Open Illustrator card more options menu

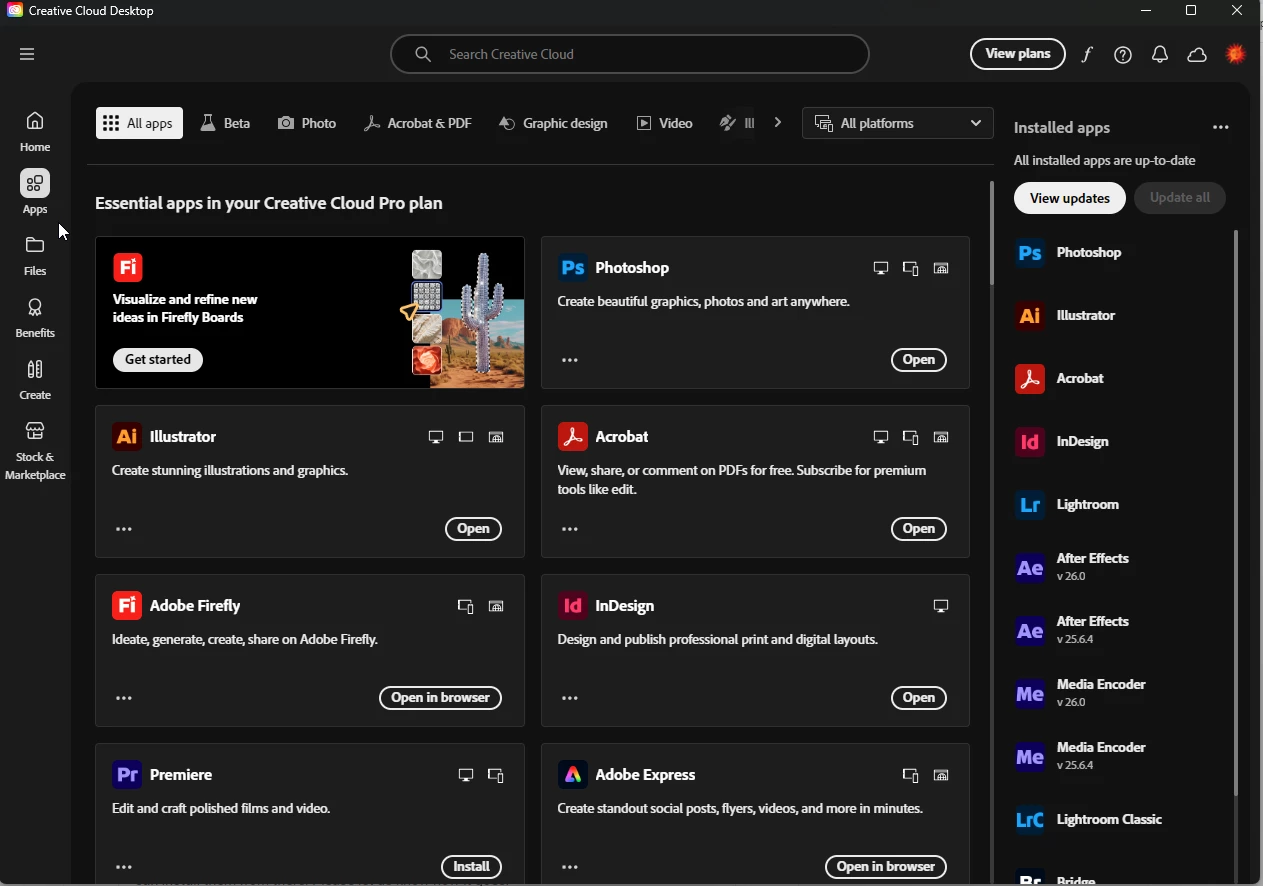coord(124,529)
